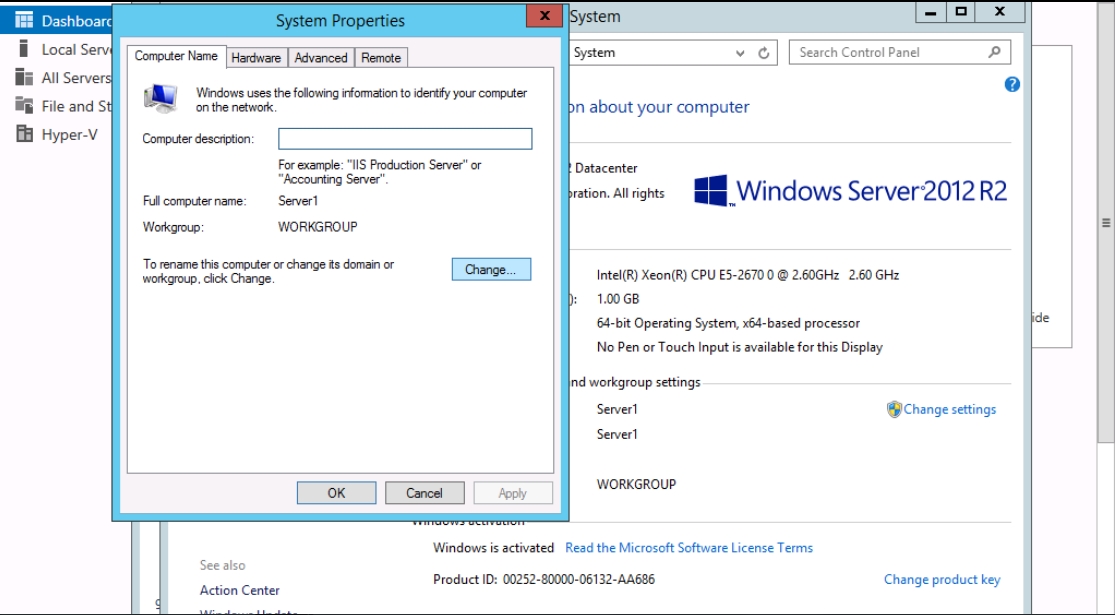The width and height of the screenshot is (1115, 615).
Task: Click the Windows is activated text
Action: coord(494,548)
